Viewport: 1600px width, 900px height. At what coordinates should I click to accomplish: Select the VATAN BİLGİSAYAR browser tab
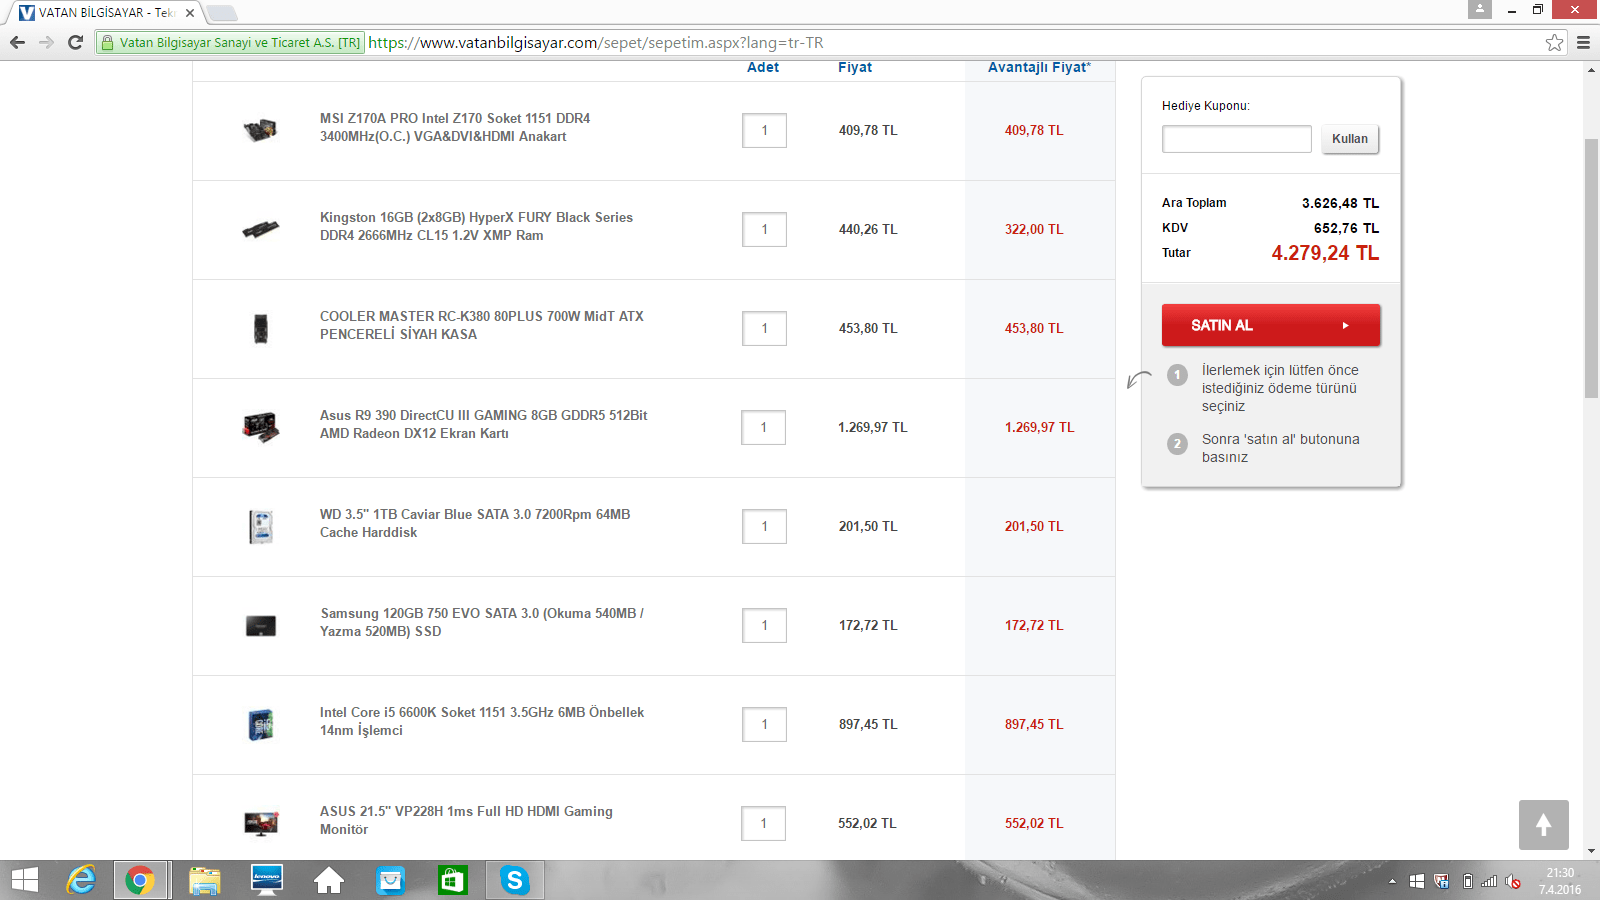(x=106, y=13)
